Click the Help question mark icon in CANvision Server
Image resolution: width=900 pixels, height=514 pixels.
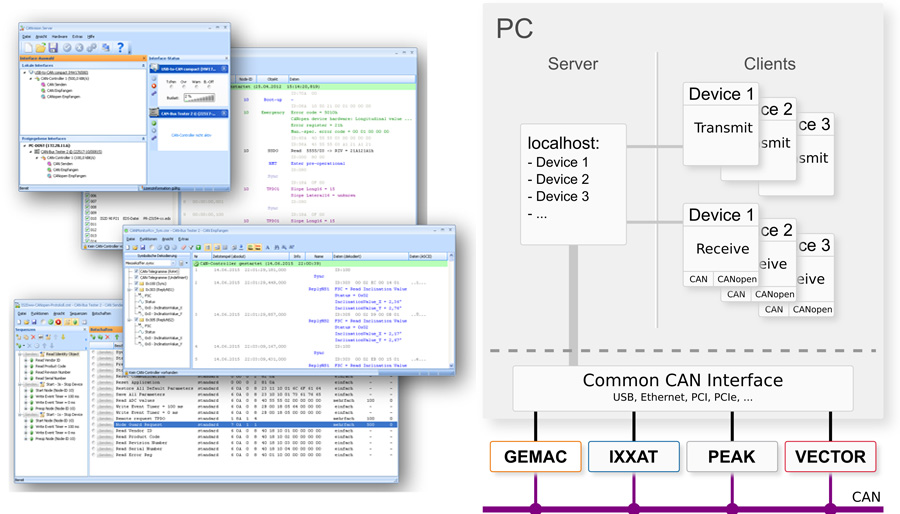pos(120,47)
